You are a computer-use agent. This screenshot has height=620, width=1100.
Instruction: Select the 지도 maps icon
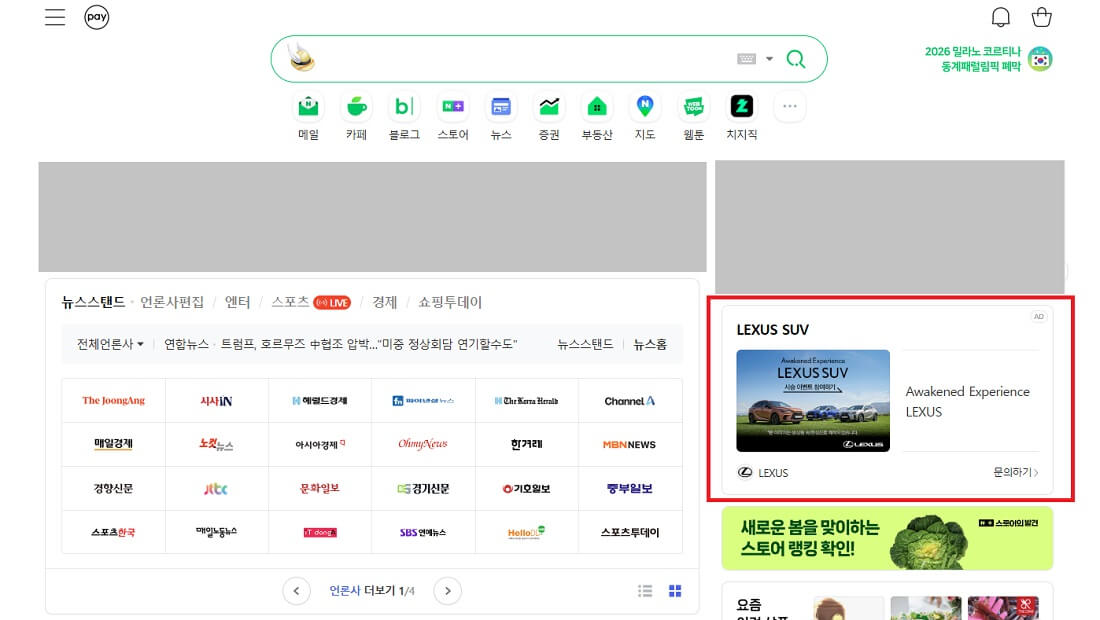(x=645, y=107)
